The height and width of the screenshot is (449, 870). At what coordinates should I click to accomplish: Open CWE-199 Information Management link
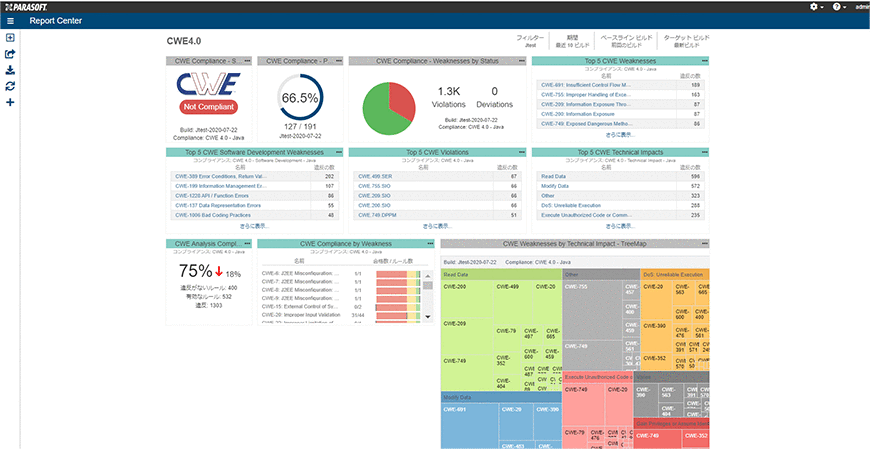coord(221,186)
